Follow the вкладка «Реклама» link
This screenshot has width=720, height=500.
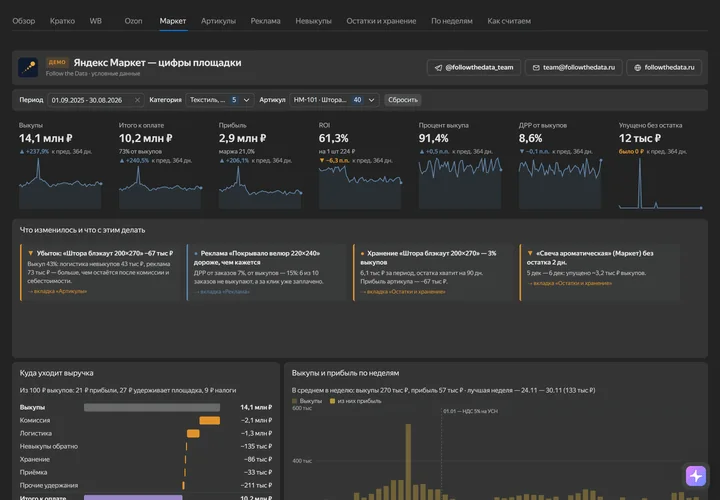coord(222,292)
